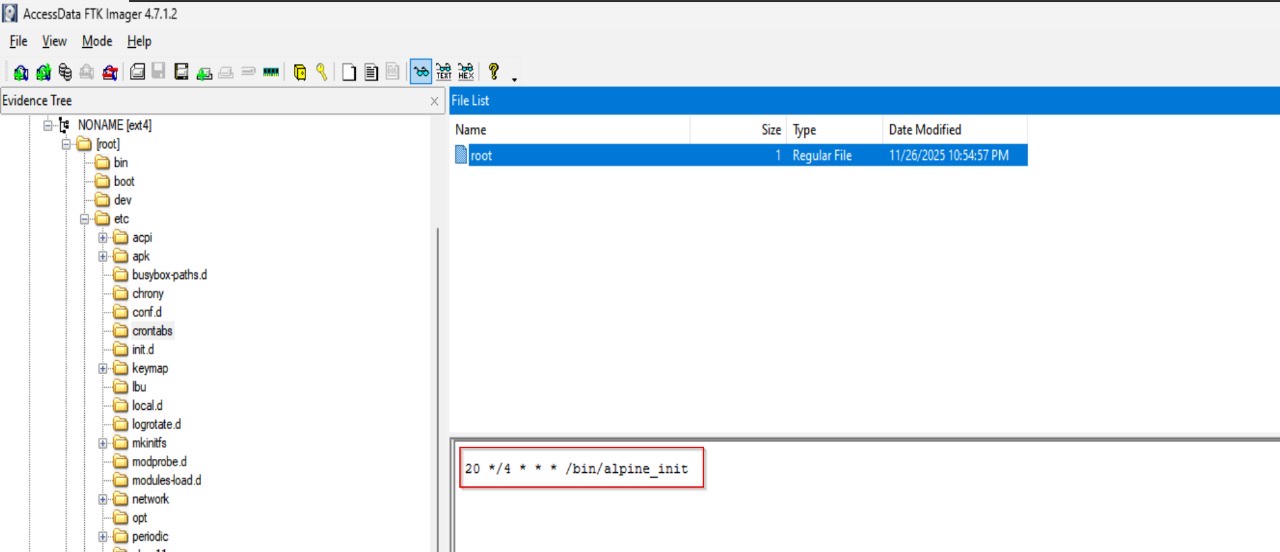1280x552 pixels.
Task: Close the Evidence Tree pane
Action: (434, 101)
